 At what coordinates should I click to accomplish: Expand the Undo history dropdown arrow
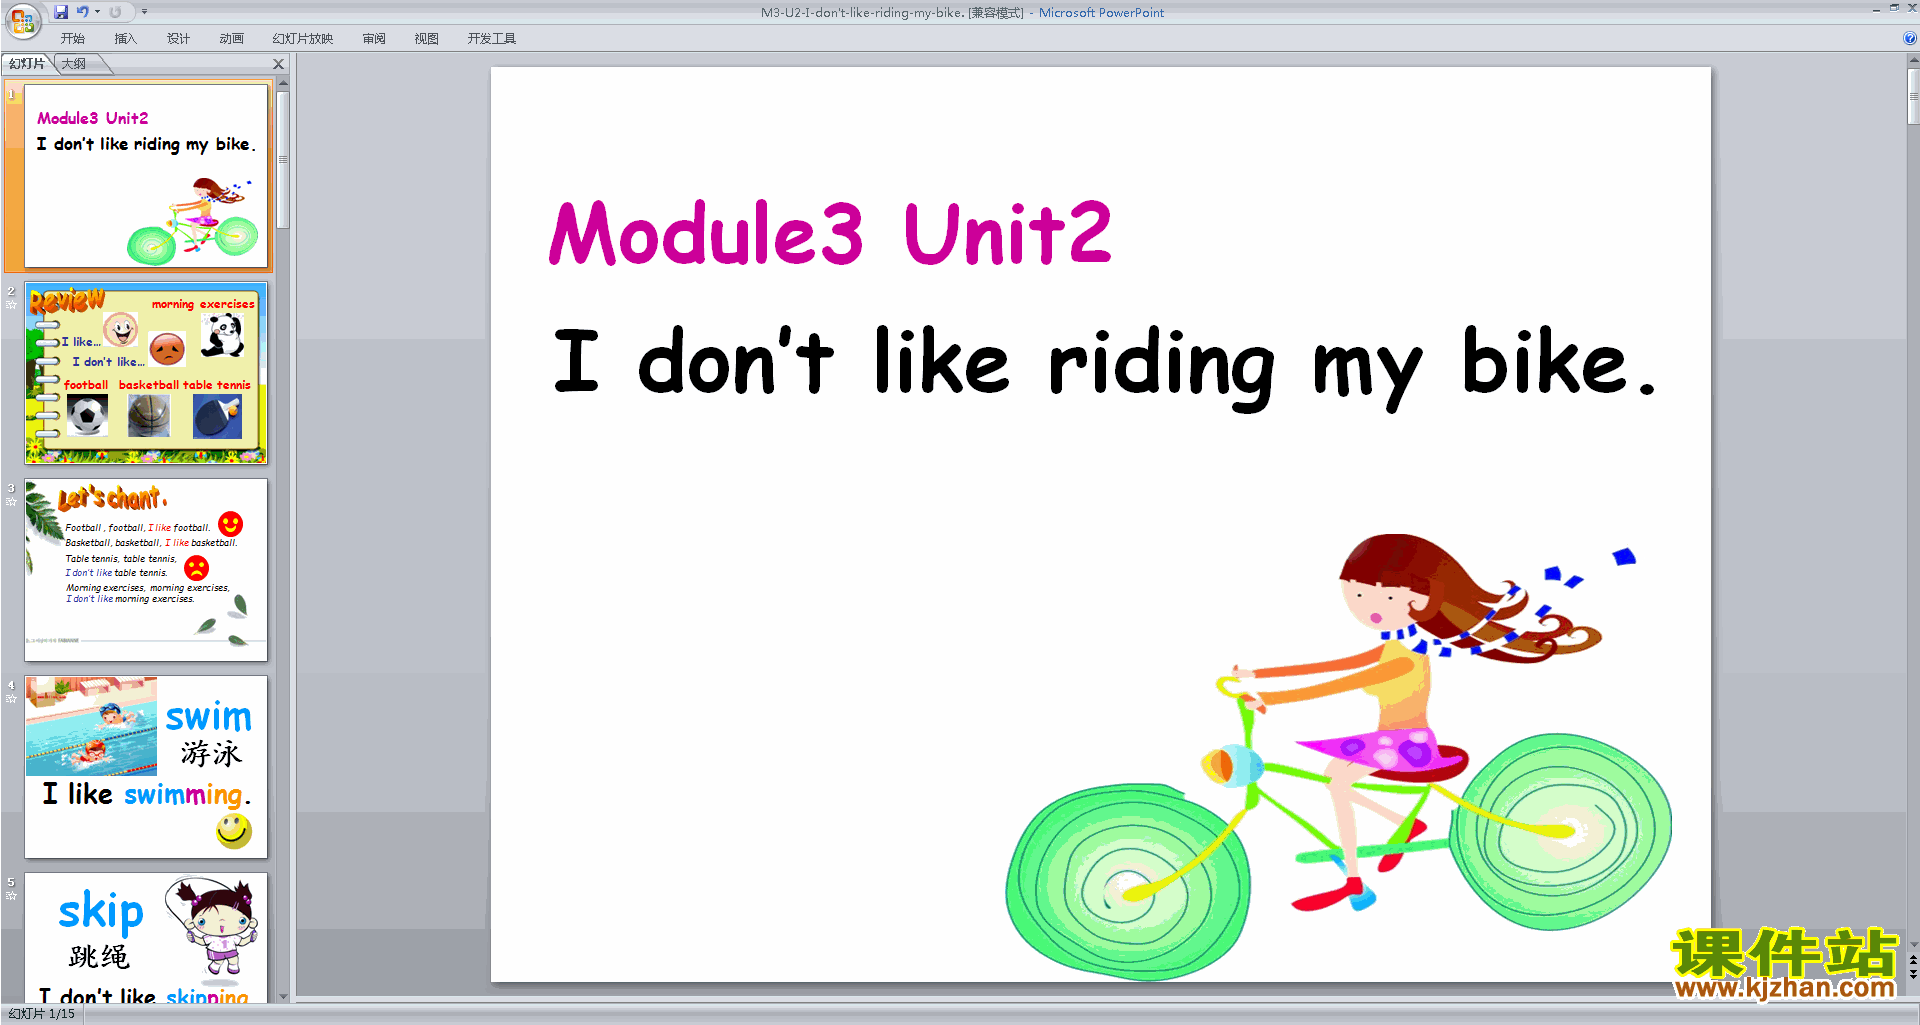(97, 12)
